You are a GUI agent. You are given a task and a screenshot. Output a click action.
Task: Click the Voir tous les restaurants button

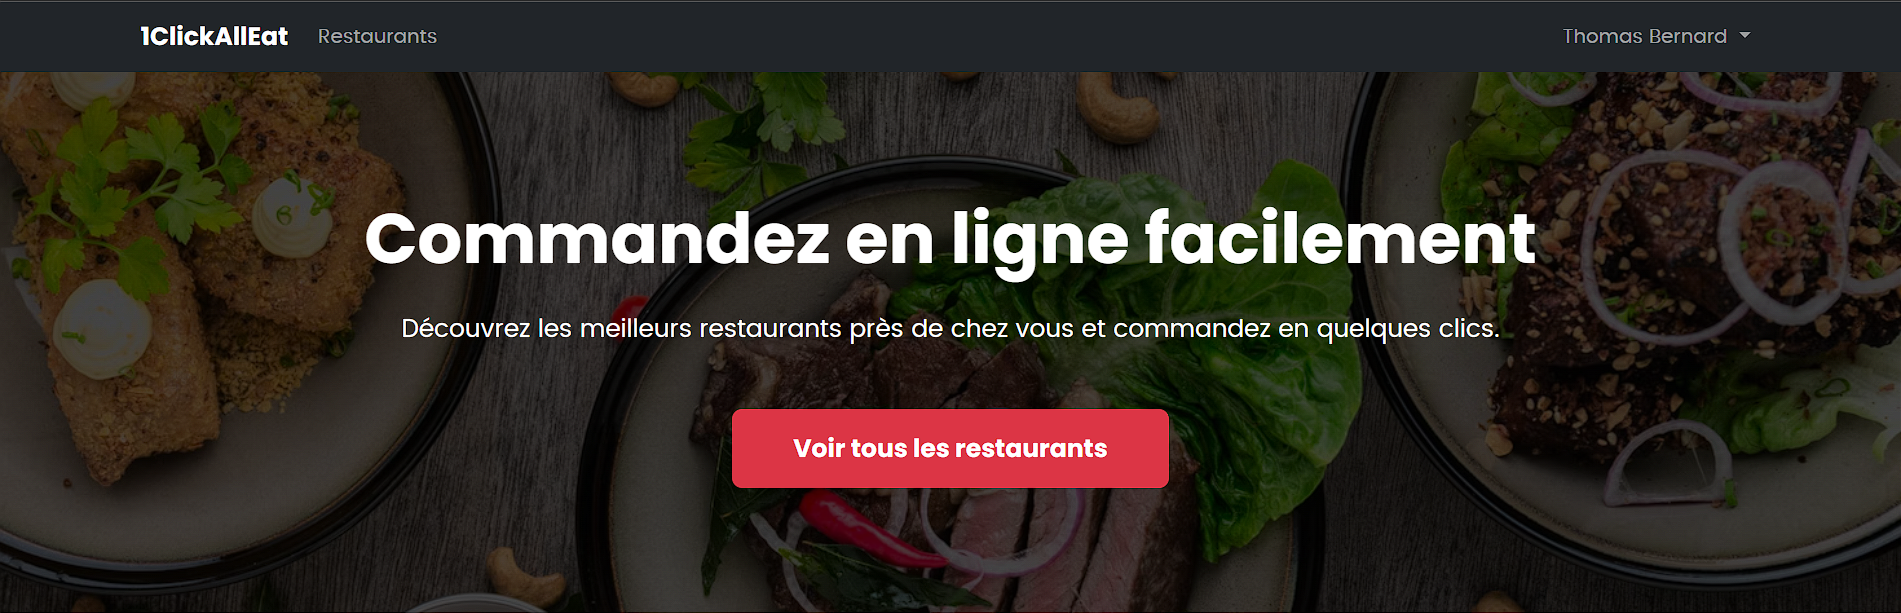(x=950, y=448)
